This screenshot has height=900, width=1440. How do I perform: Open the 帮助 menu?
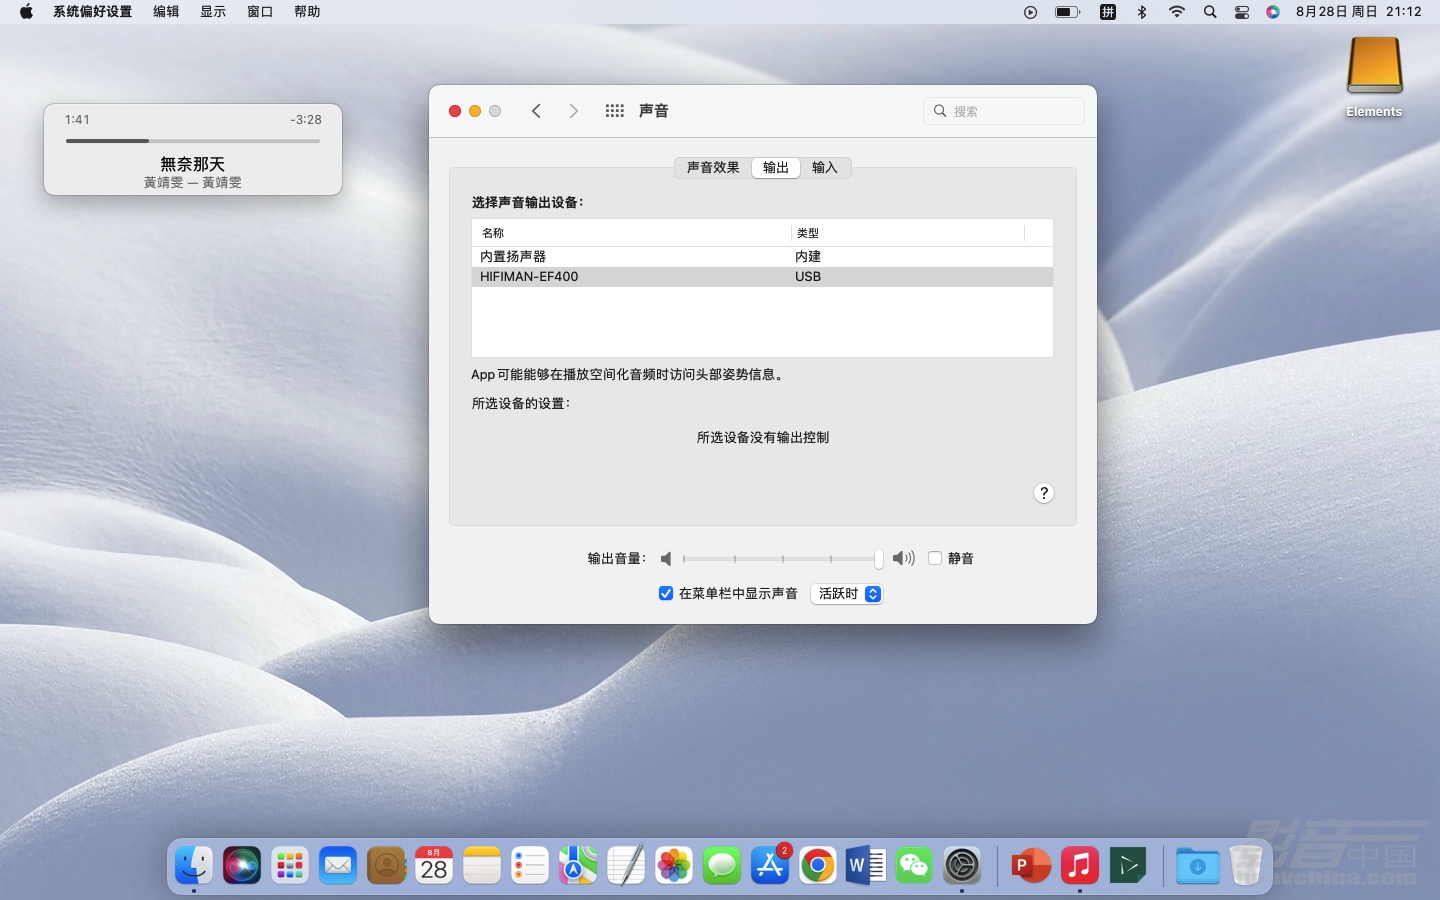tap(307, 12)
